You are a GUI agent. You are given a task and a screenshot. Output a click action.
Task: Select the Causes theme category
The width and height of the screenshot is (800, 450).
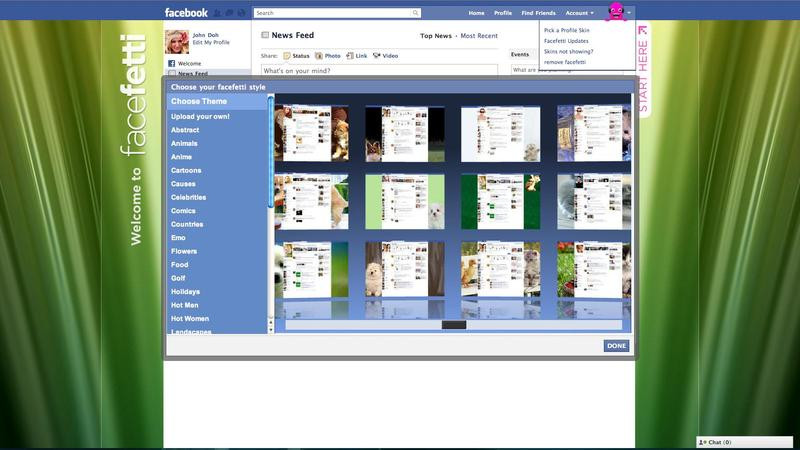tap(183, 184)
